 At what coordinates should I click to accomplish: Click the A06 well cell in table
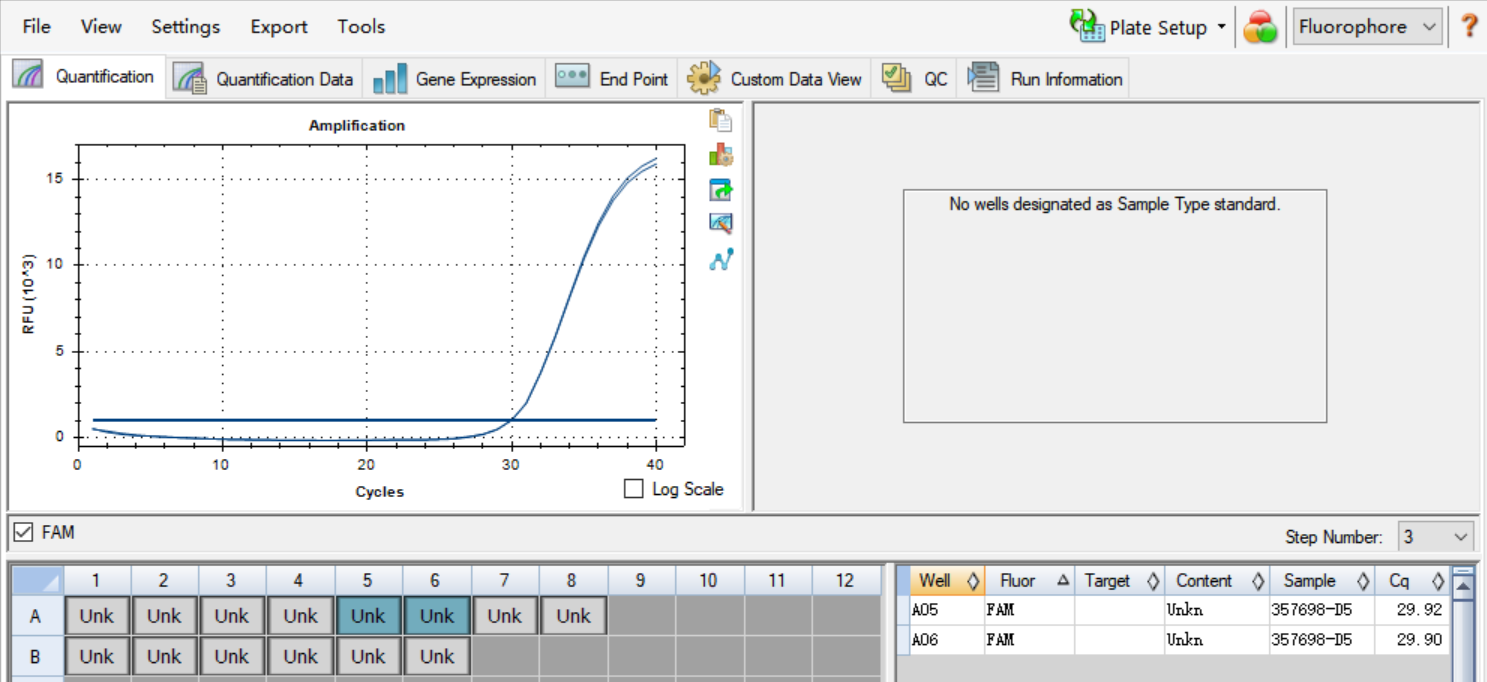[946, 640]
